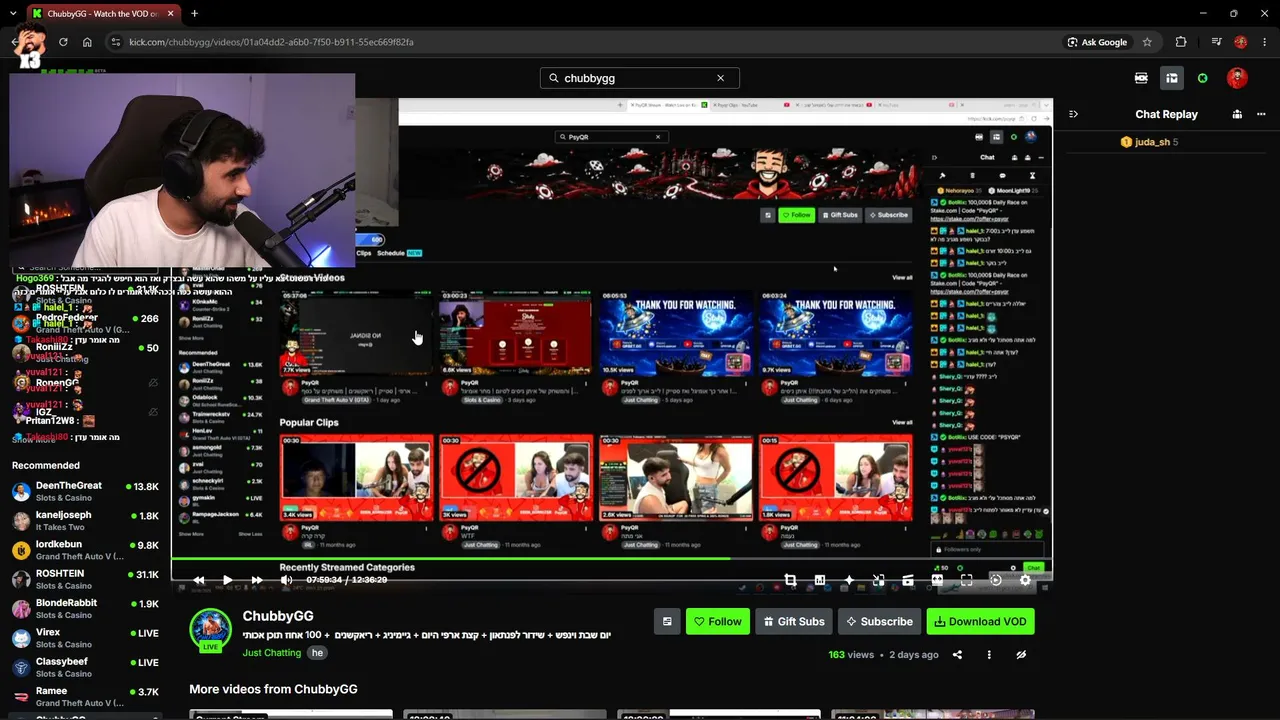Screen dimensions: 1280x720
Task: Reload the browser page
Action: pos(63,42)
